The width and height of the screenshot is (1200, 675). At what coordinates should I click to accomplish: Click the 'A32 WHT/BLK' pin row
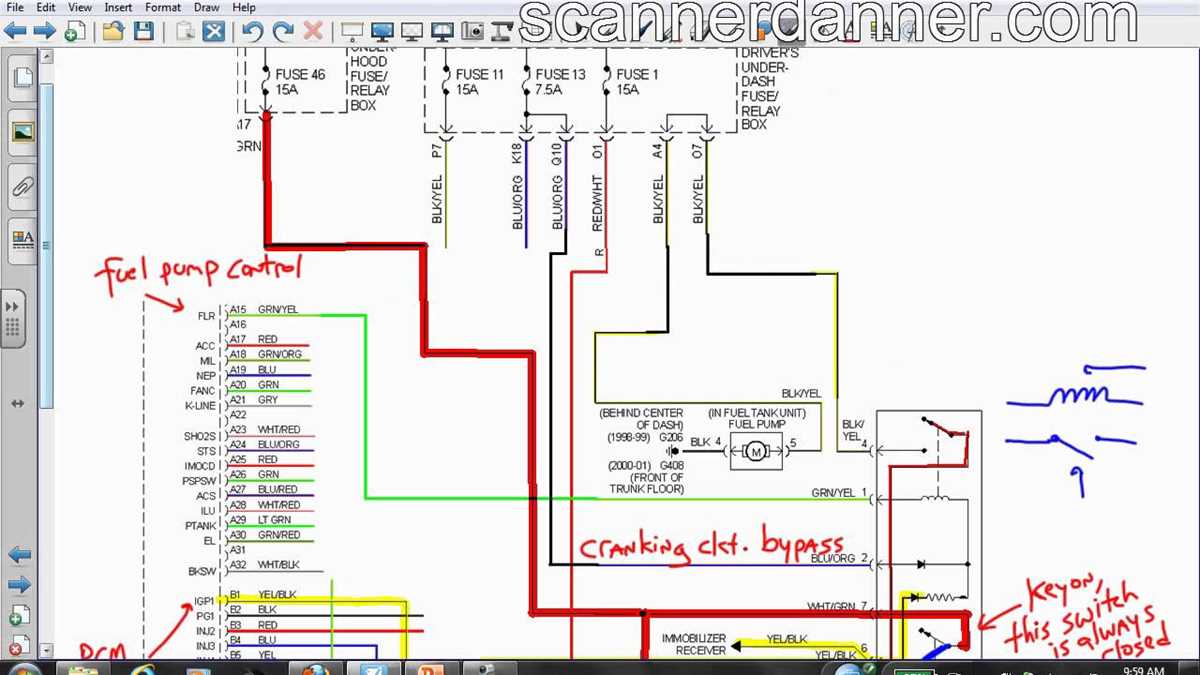(265, 565)
